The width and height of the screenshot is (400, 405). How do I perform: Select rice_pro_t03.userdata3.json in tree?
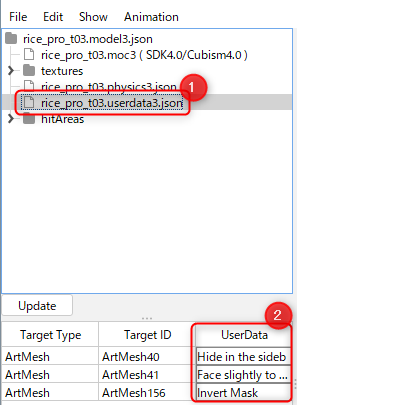click(x=112, y=103)
